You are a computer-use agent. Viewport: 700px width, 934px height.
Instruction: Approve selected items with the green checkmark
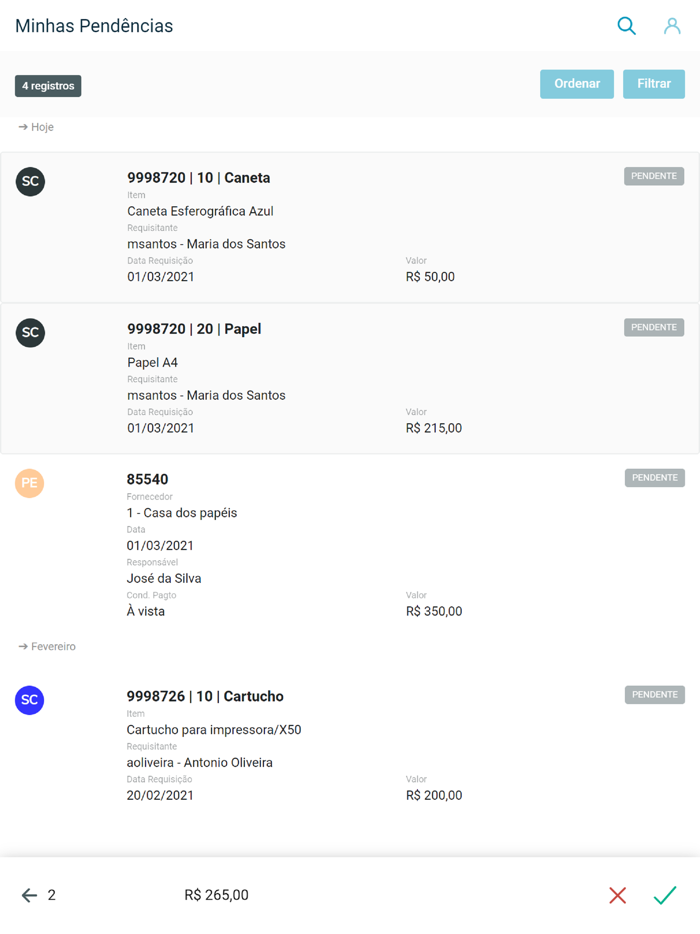click(x=664, y=895)
